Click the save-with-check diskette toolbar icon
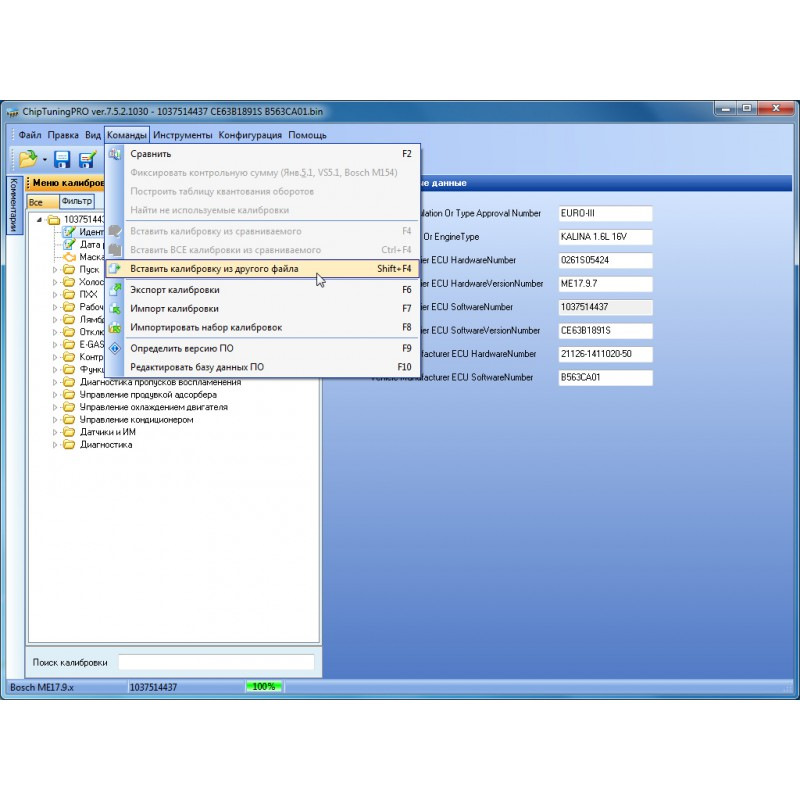 coord(88,158)
